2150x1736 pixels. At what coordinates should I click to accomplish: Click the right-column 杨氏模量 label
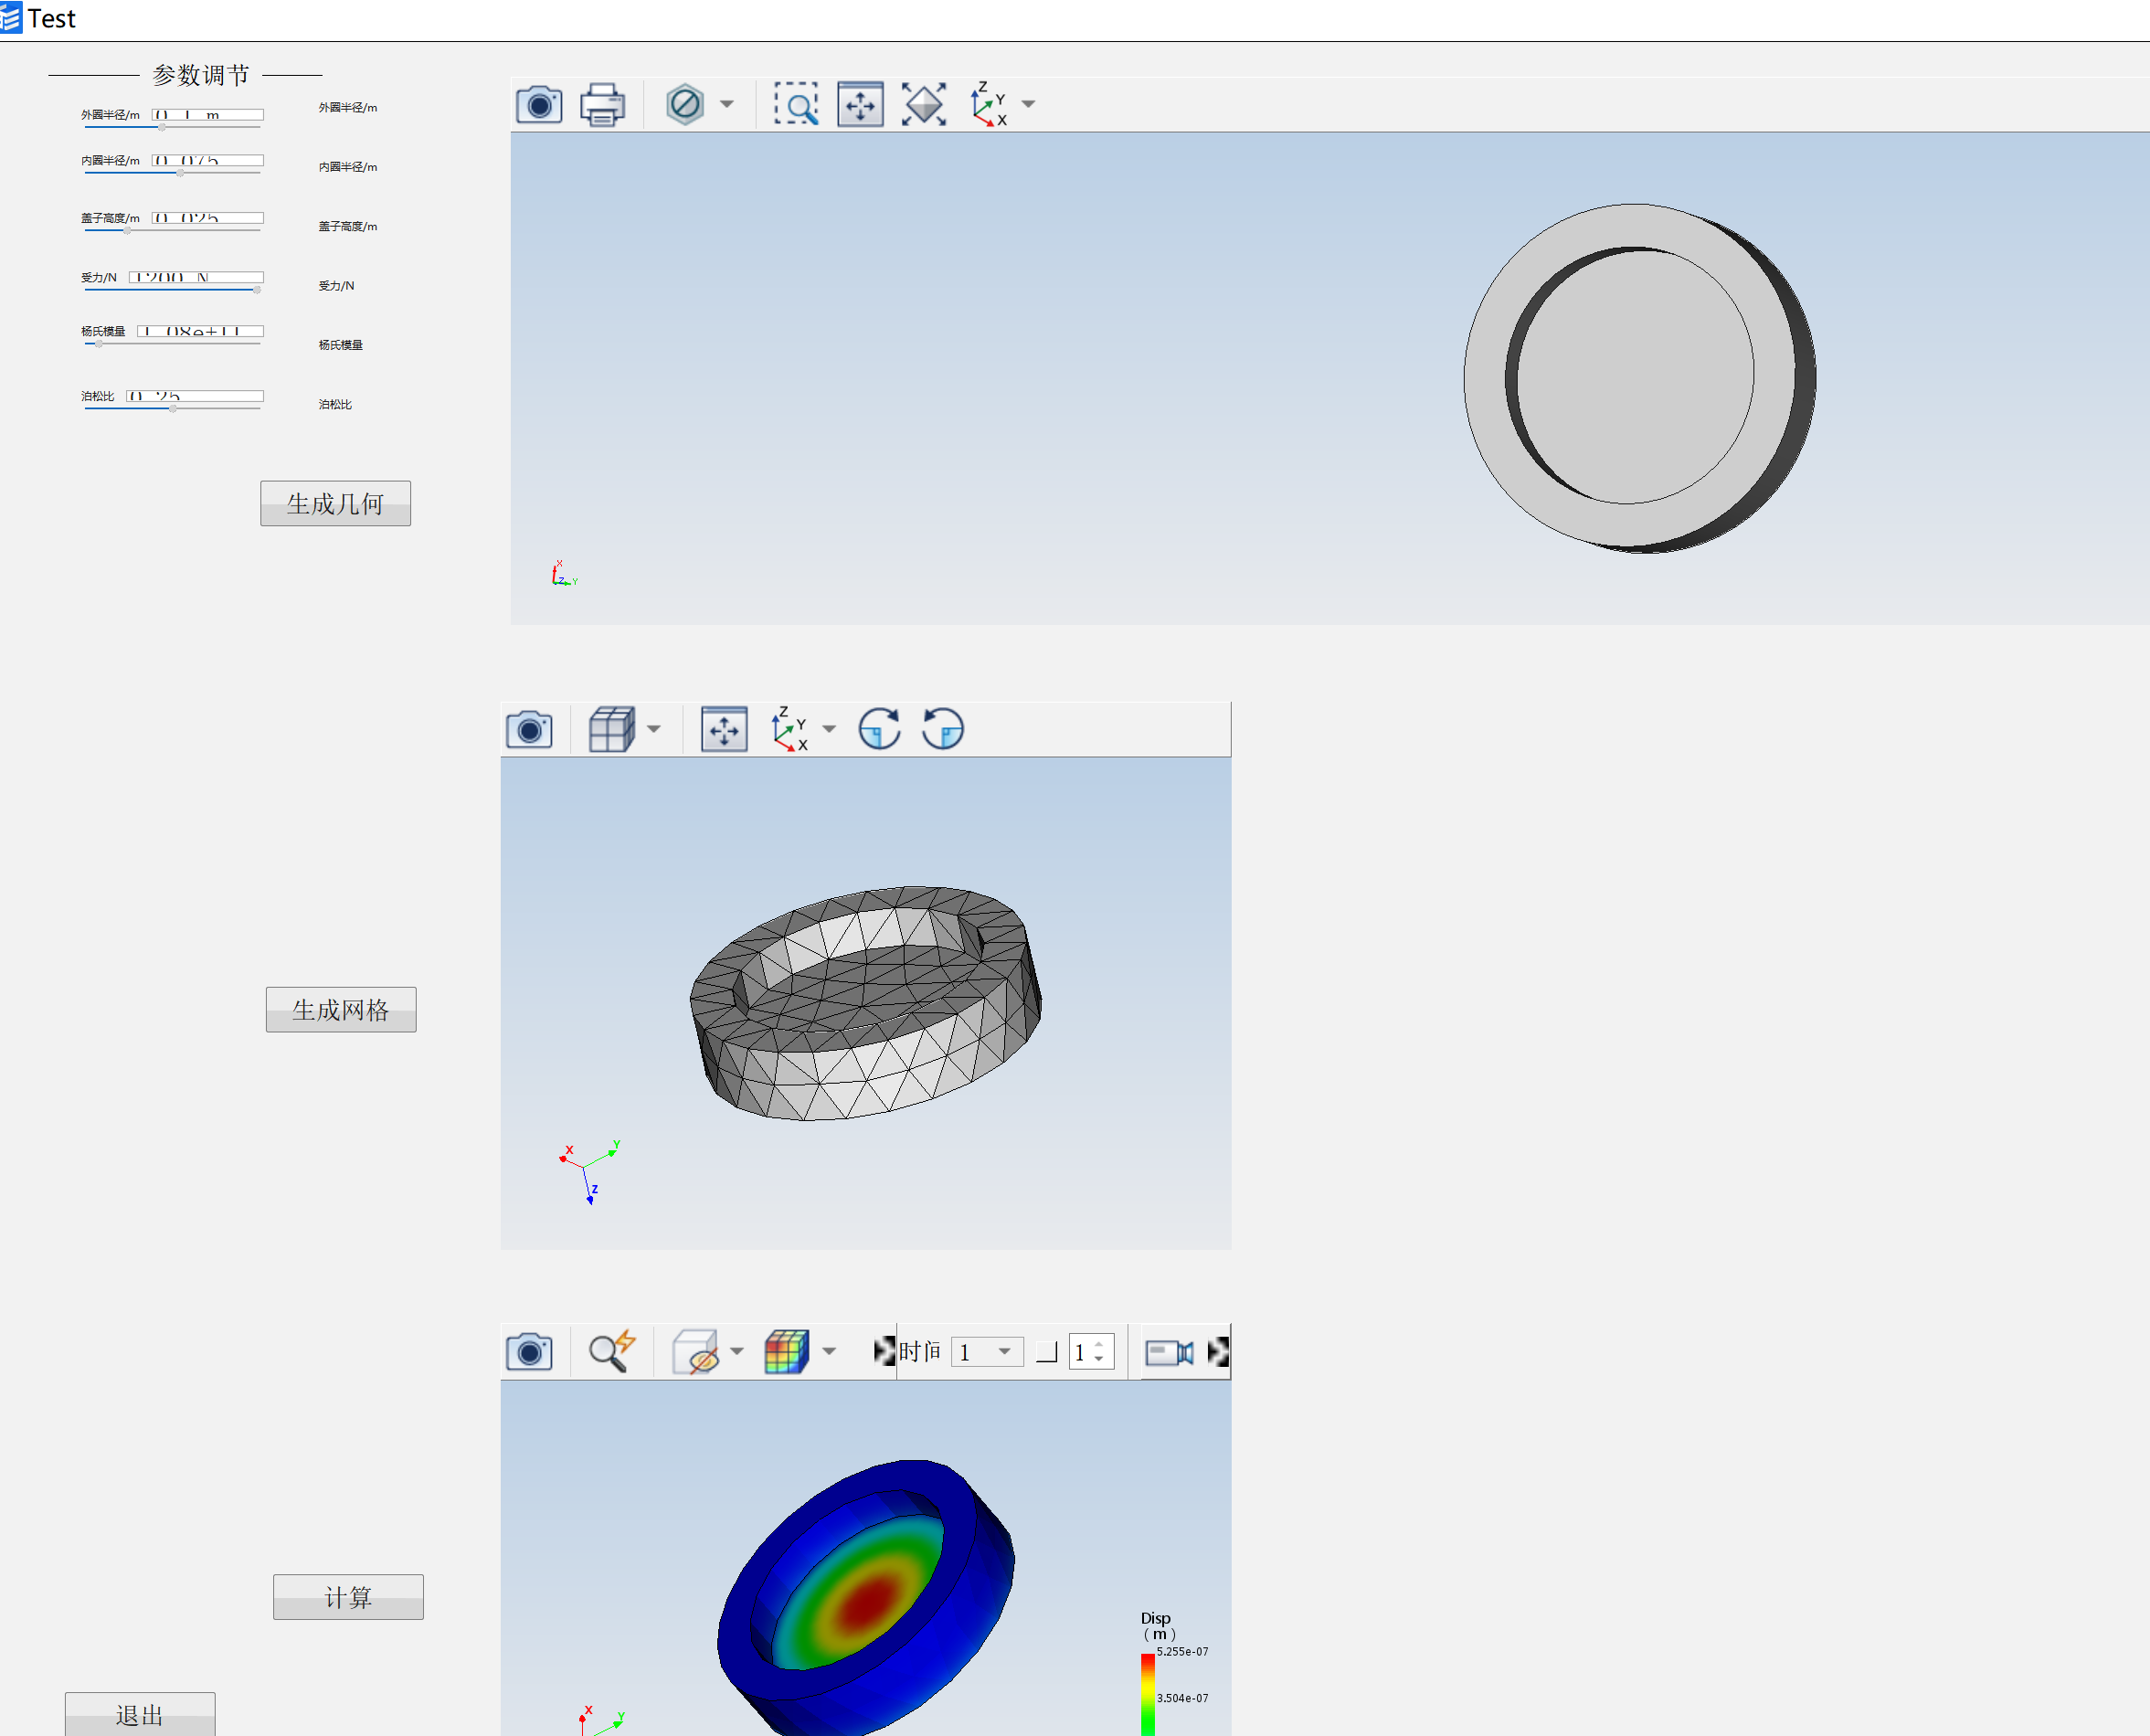pos(340,345)
